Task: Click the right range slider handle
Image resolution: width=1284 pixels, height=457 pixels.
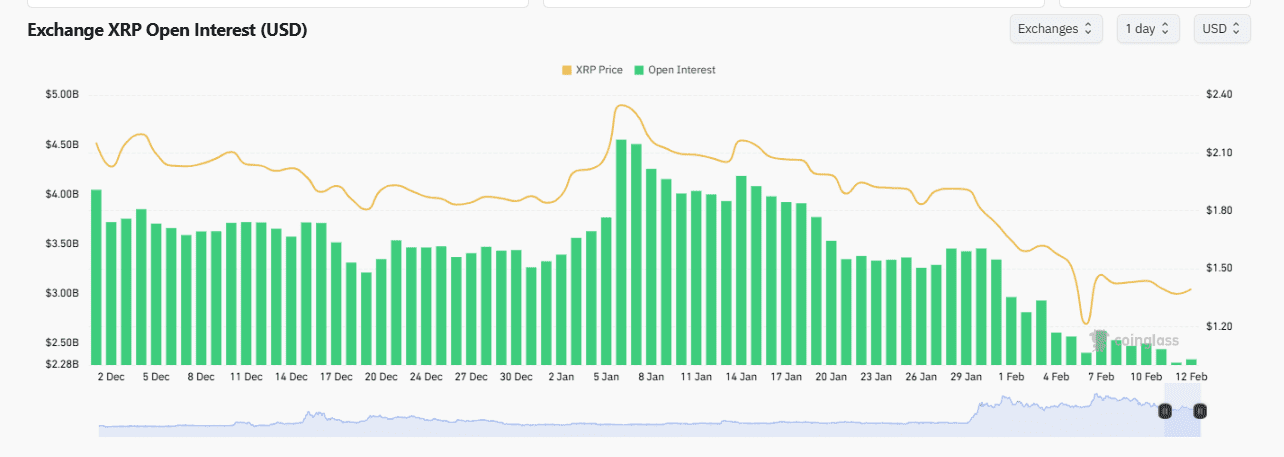Action: point(1200,411)
